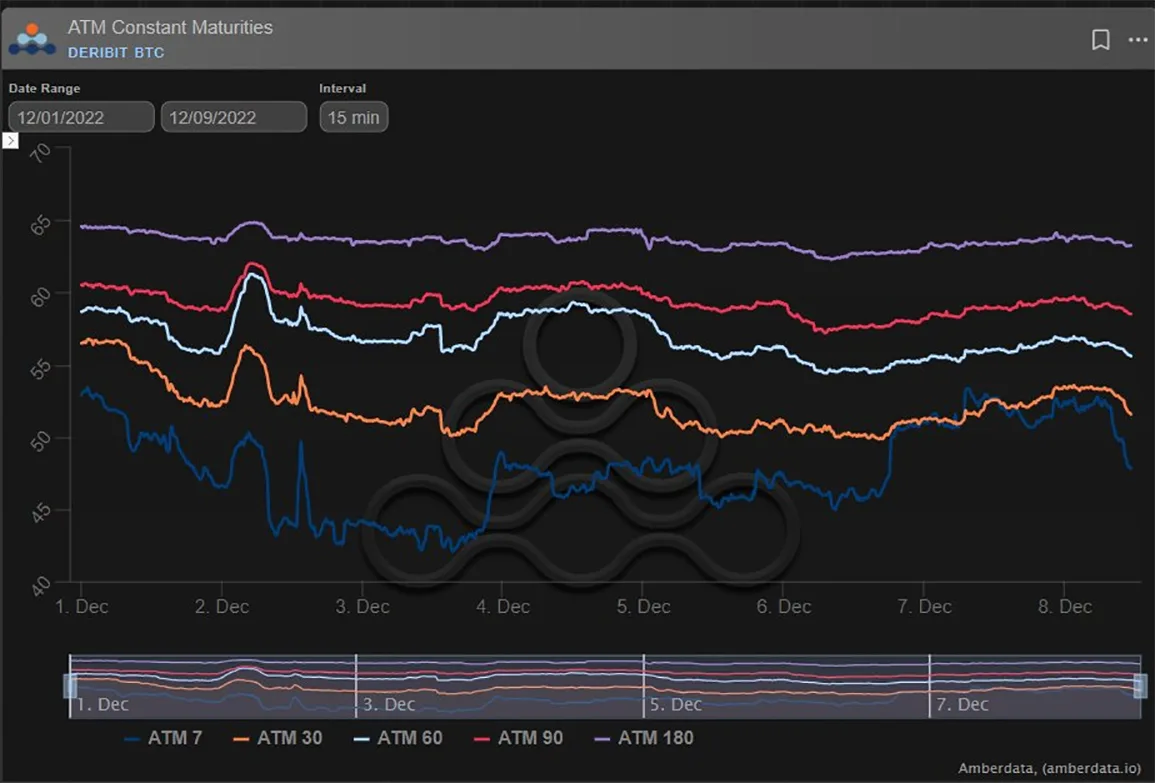The image size is (1155, 783).
Task: Grab the left navigator range handle
Action: click(x=70, y=686)
